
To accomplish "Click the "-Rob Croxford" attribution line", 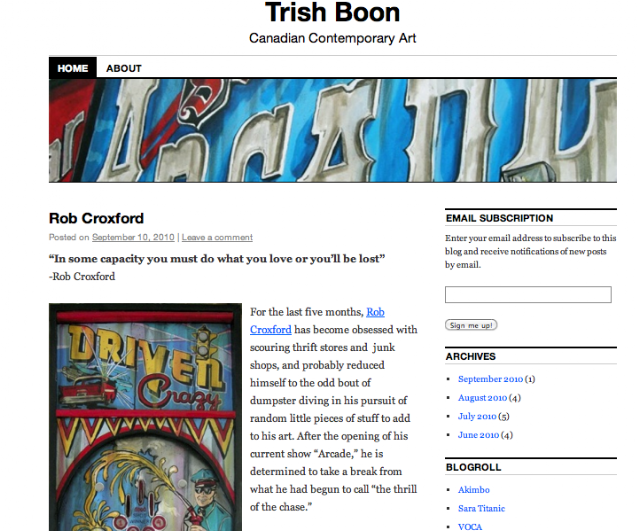I will click(82, 277).
